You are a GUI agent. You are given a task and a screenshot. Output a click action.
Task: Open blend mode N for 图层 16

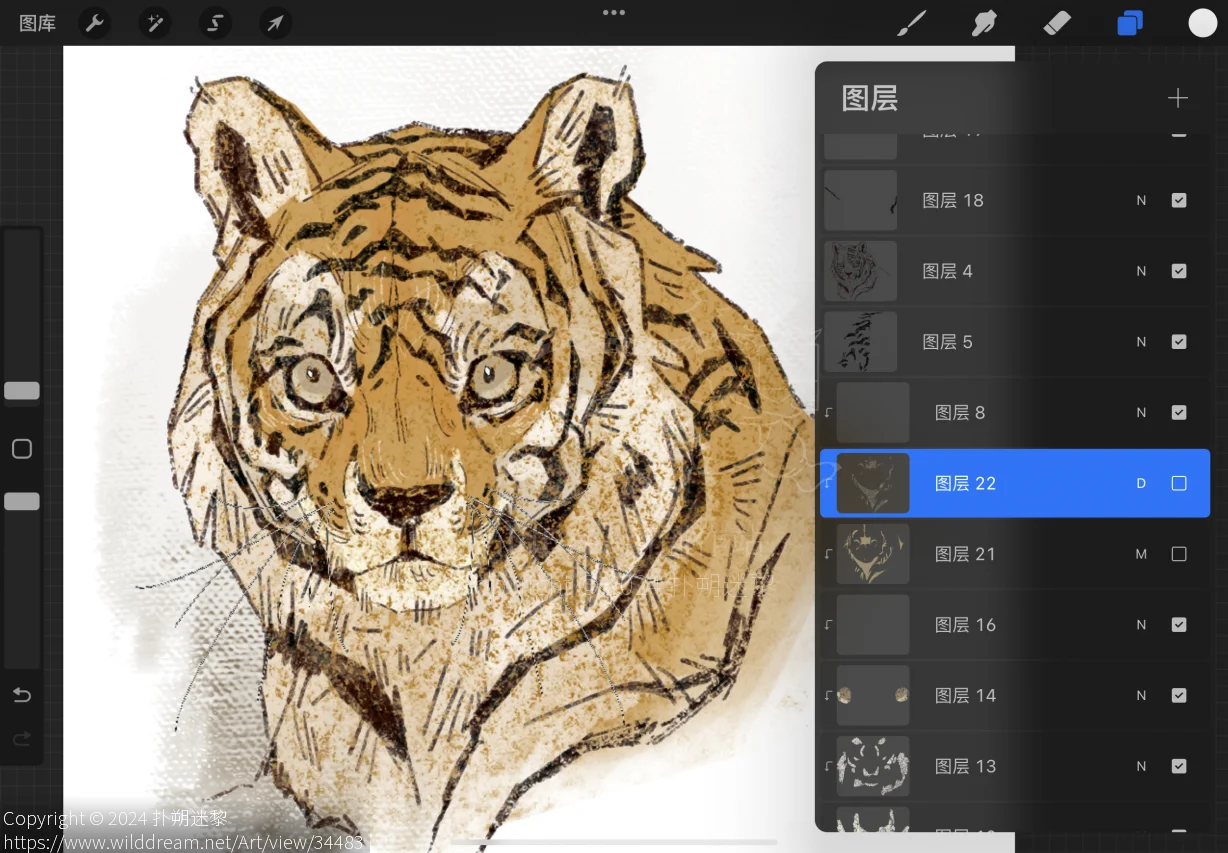coord(1141,625)
